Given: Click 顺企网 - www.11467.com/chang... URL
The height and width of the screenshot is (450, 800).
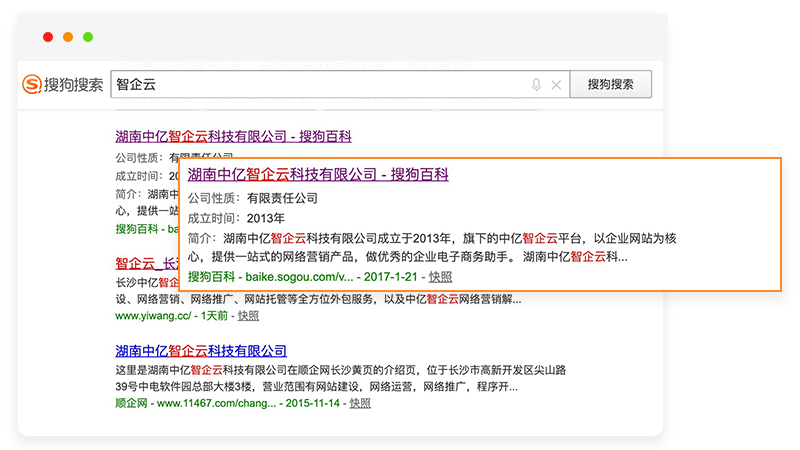Looking at the screenshot, I should [x=195, y=403].
